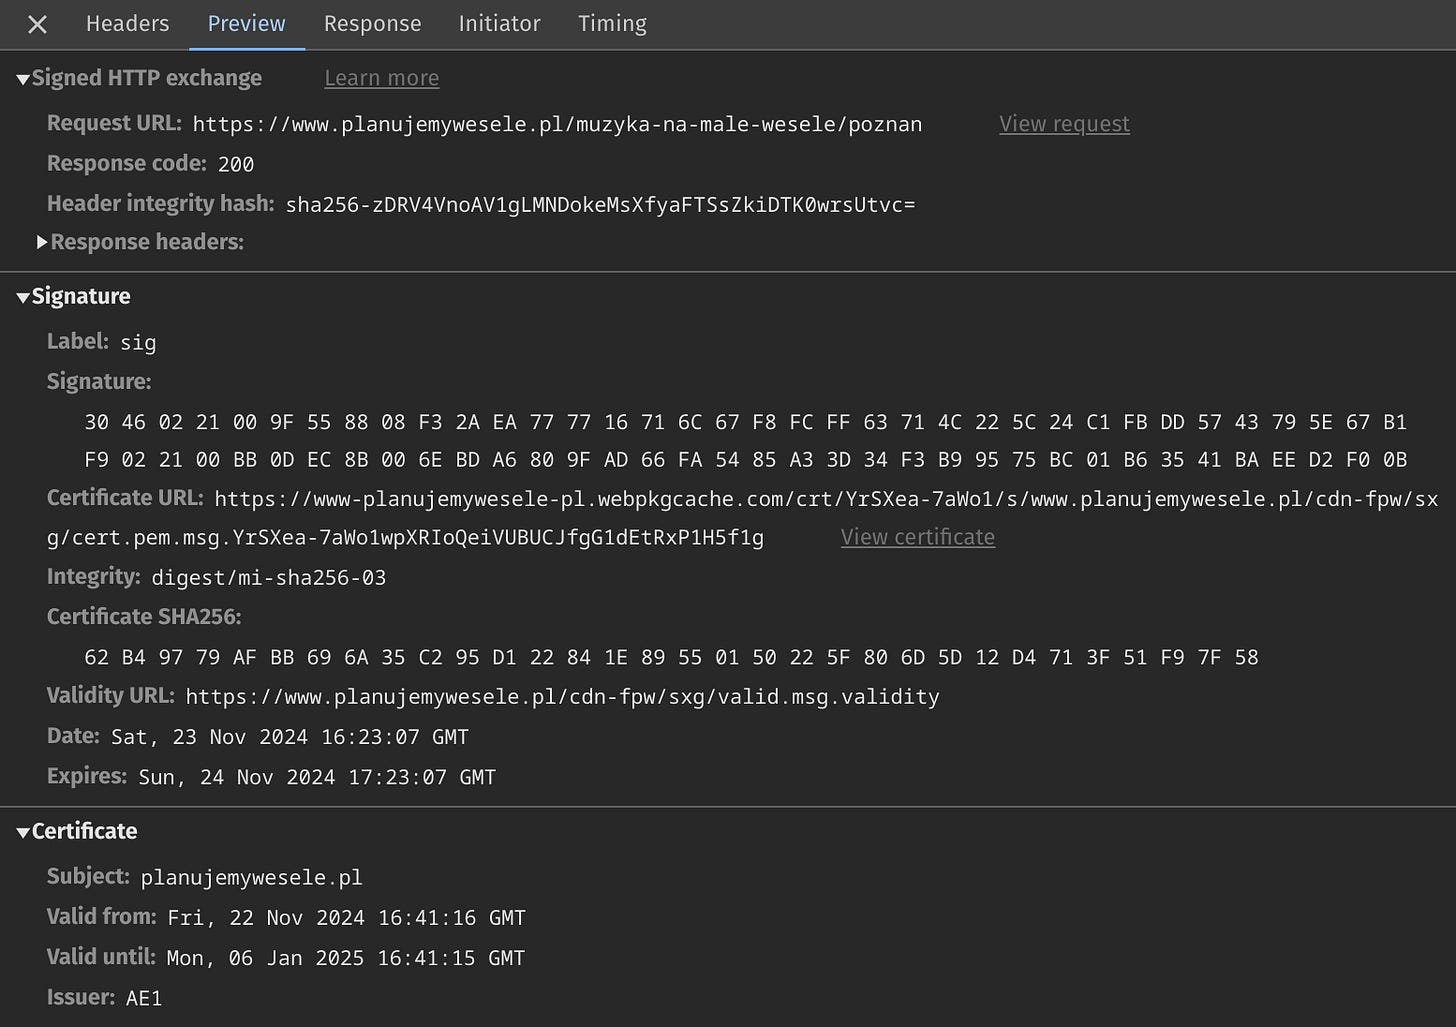Click the Certificate URL webpkgcache address
Screen dimensions: 1456x1027
click(742, 518)
